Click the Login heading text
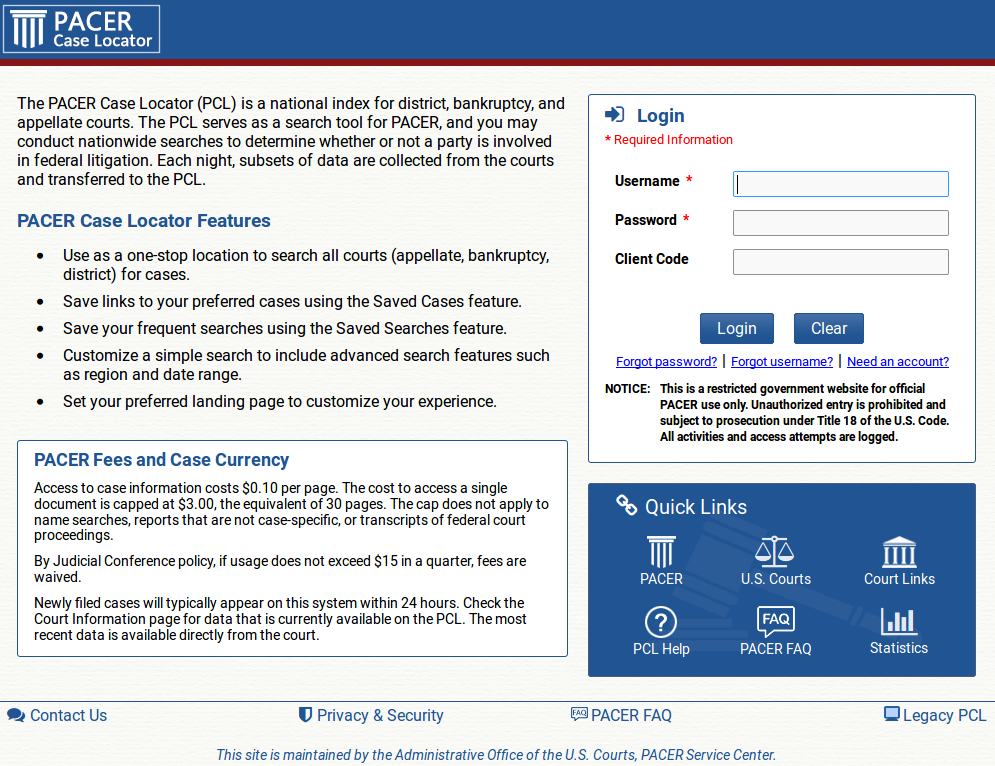Viewport: 995px width, 766px height. [x=661, y=116]
